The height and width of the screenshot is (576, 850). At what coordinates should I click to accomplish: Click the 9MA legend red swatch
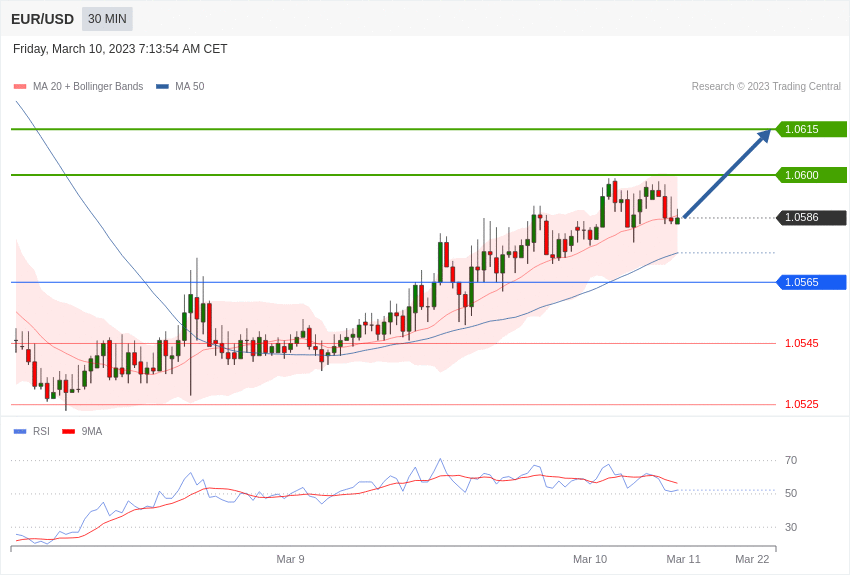click(x=69, y=432)
